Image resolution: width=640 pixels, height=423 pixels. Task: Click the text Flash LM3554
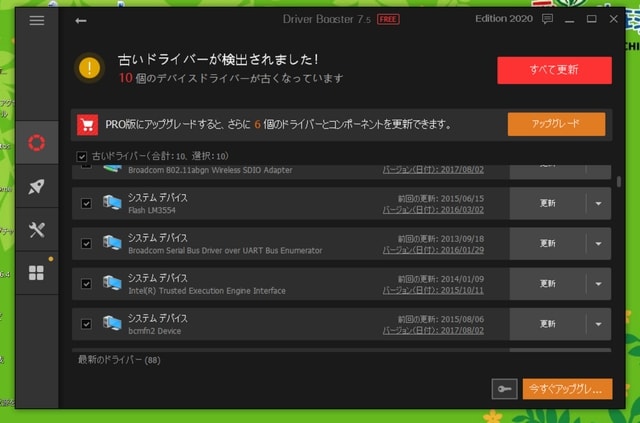click(152, 210)
